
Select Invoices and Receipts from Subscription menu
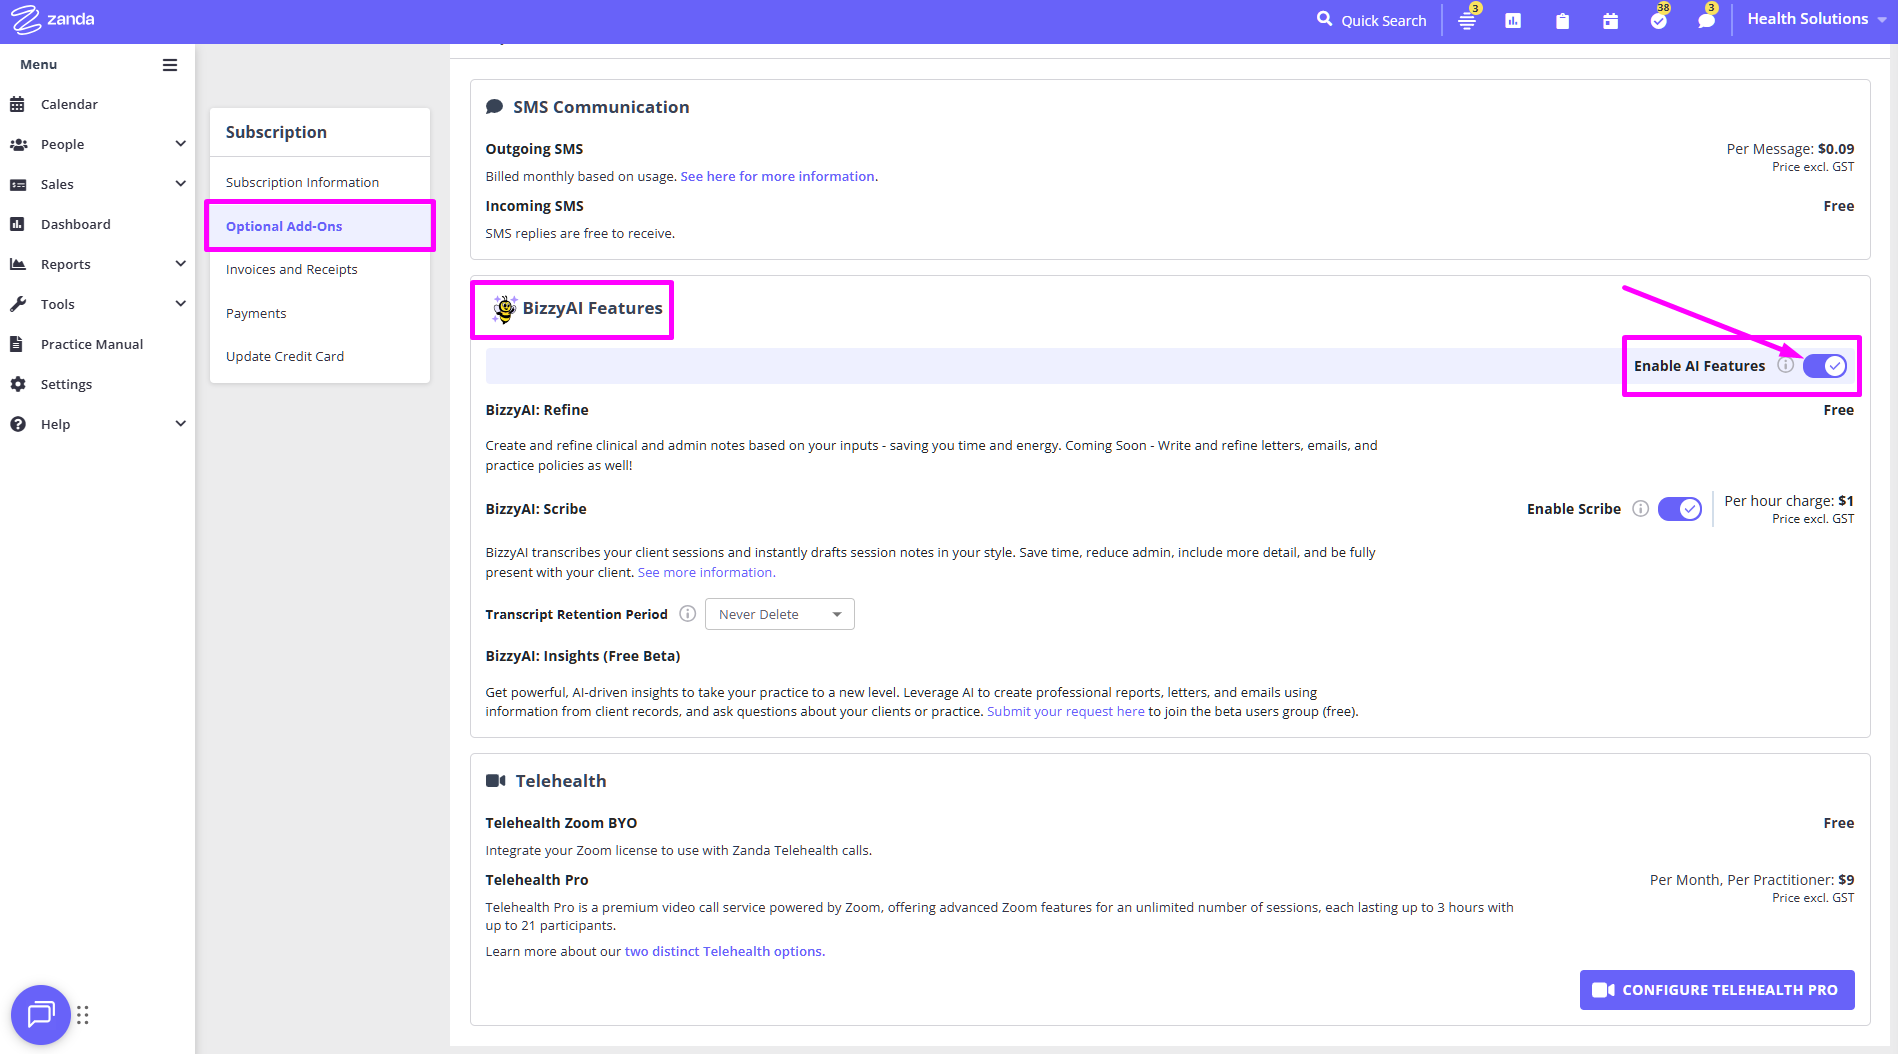pos(291,270)
